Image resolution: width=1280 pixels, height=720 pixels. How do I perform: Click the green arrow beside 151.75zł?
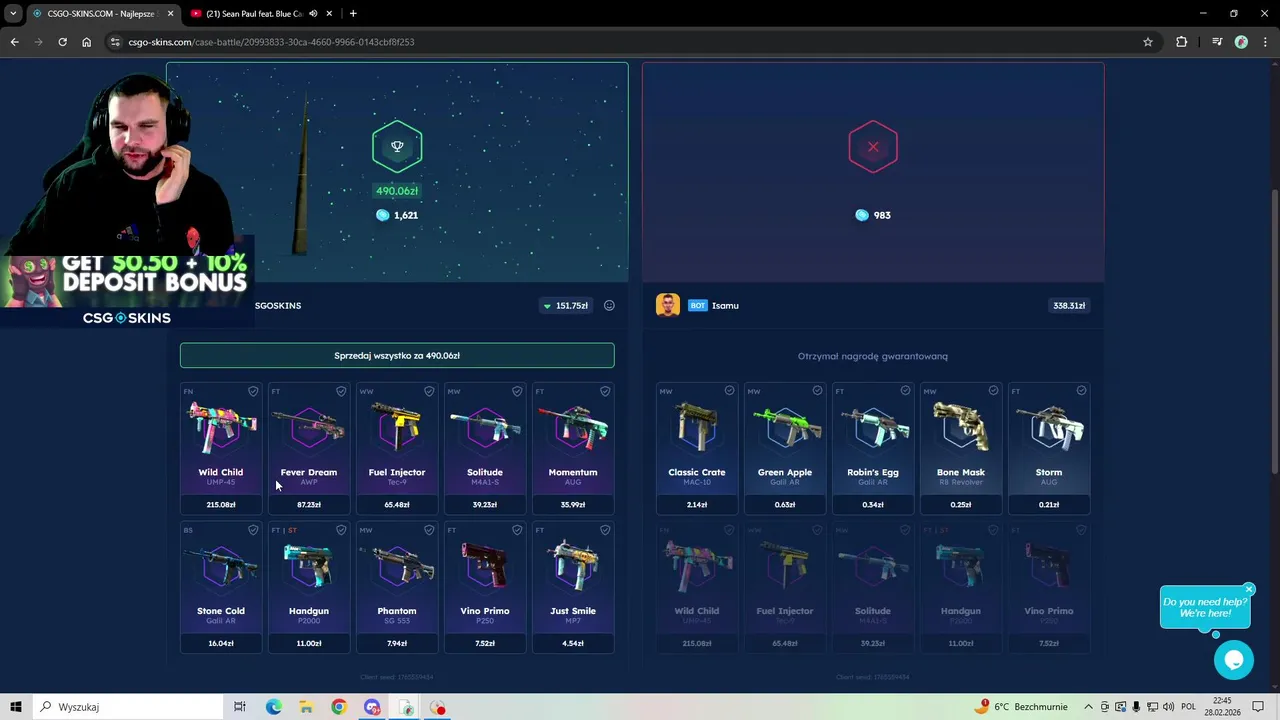[547, 306]
